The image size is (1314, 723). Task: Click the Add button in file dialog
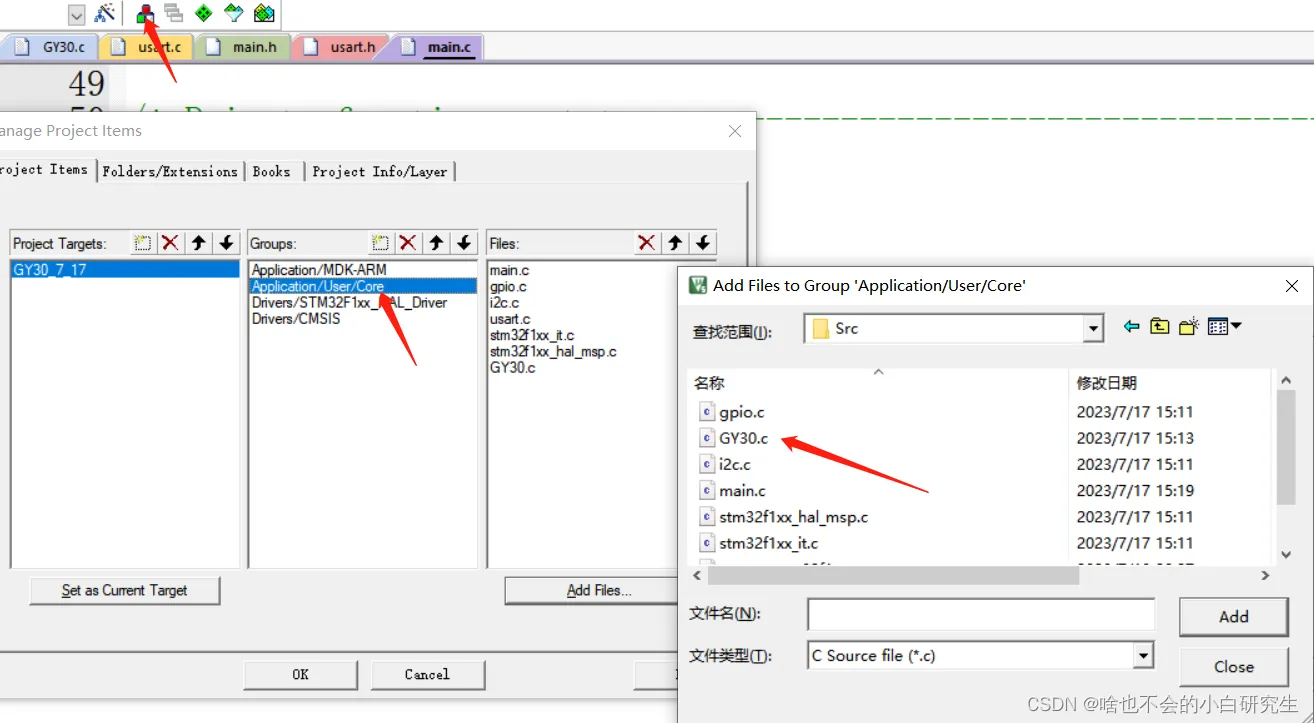tap(1233, 617)
